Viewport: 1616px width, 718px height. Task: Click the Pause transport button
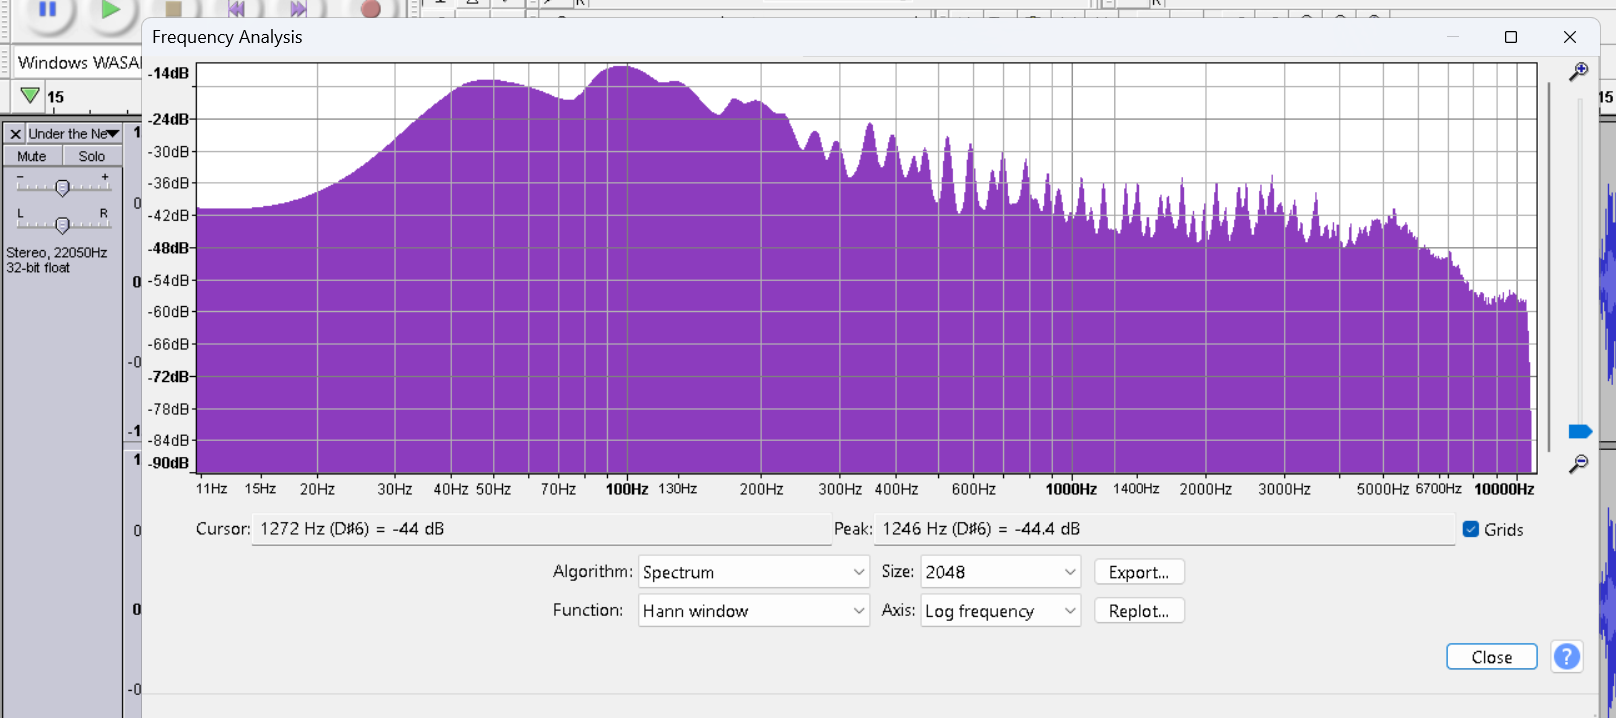pos(47,9)
